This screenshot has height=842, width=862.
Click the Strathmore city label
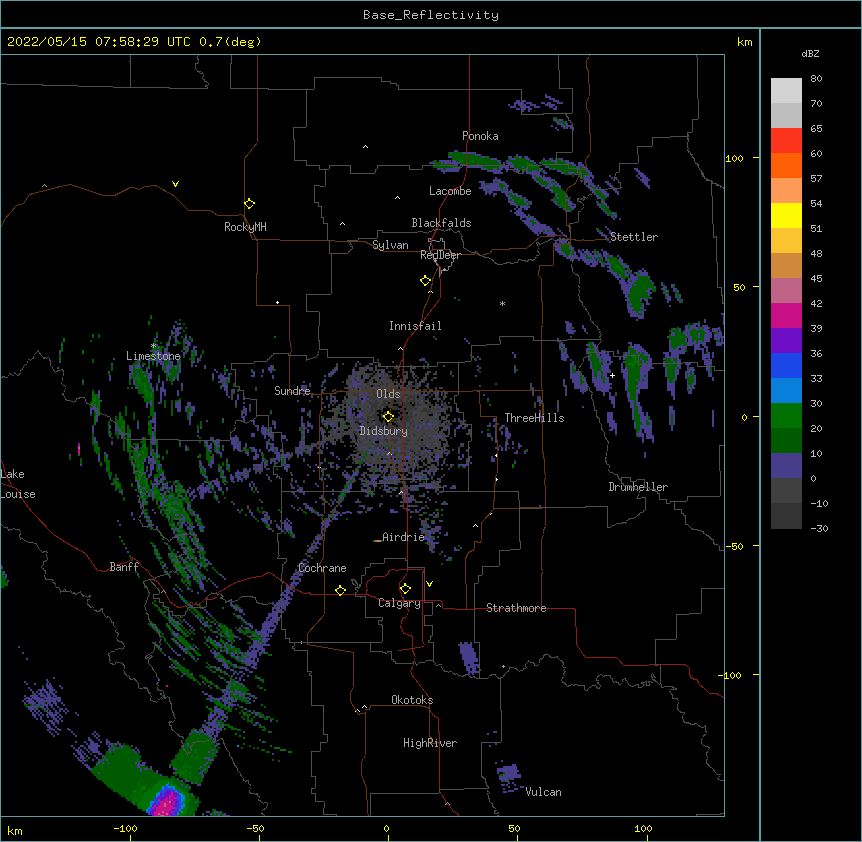(x=516, y=608)
